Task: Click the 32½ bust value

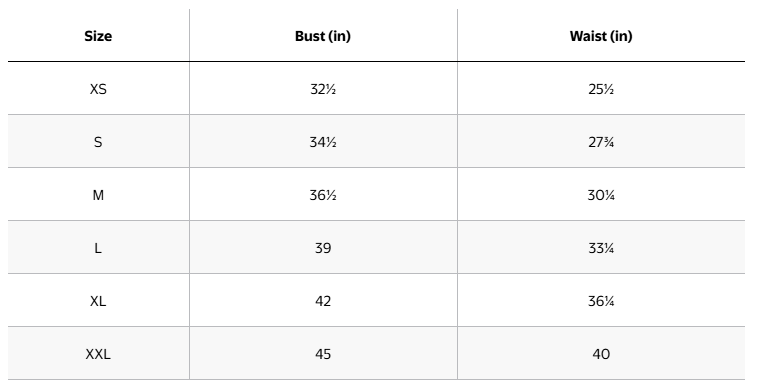Action: point(323,89)
